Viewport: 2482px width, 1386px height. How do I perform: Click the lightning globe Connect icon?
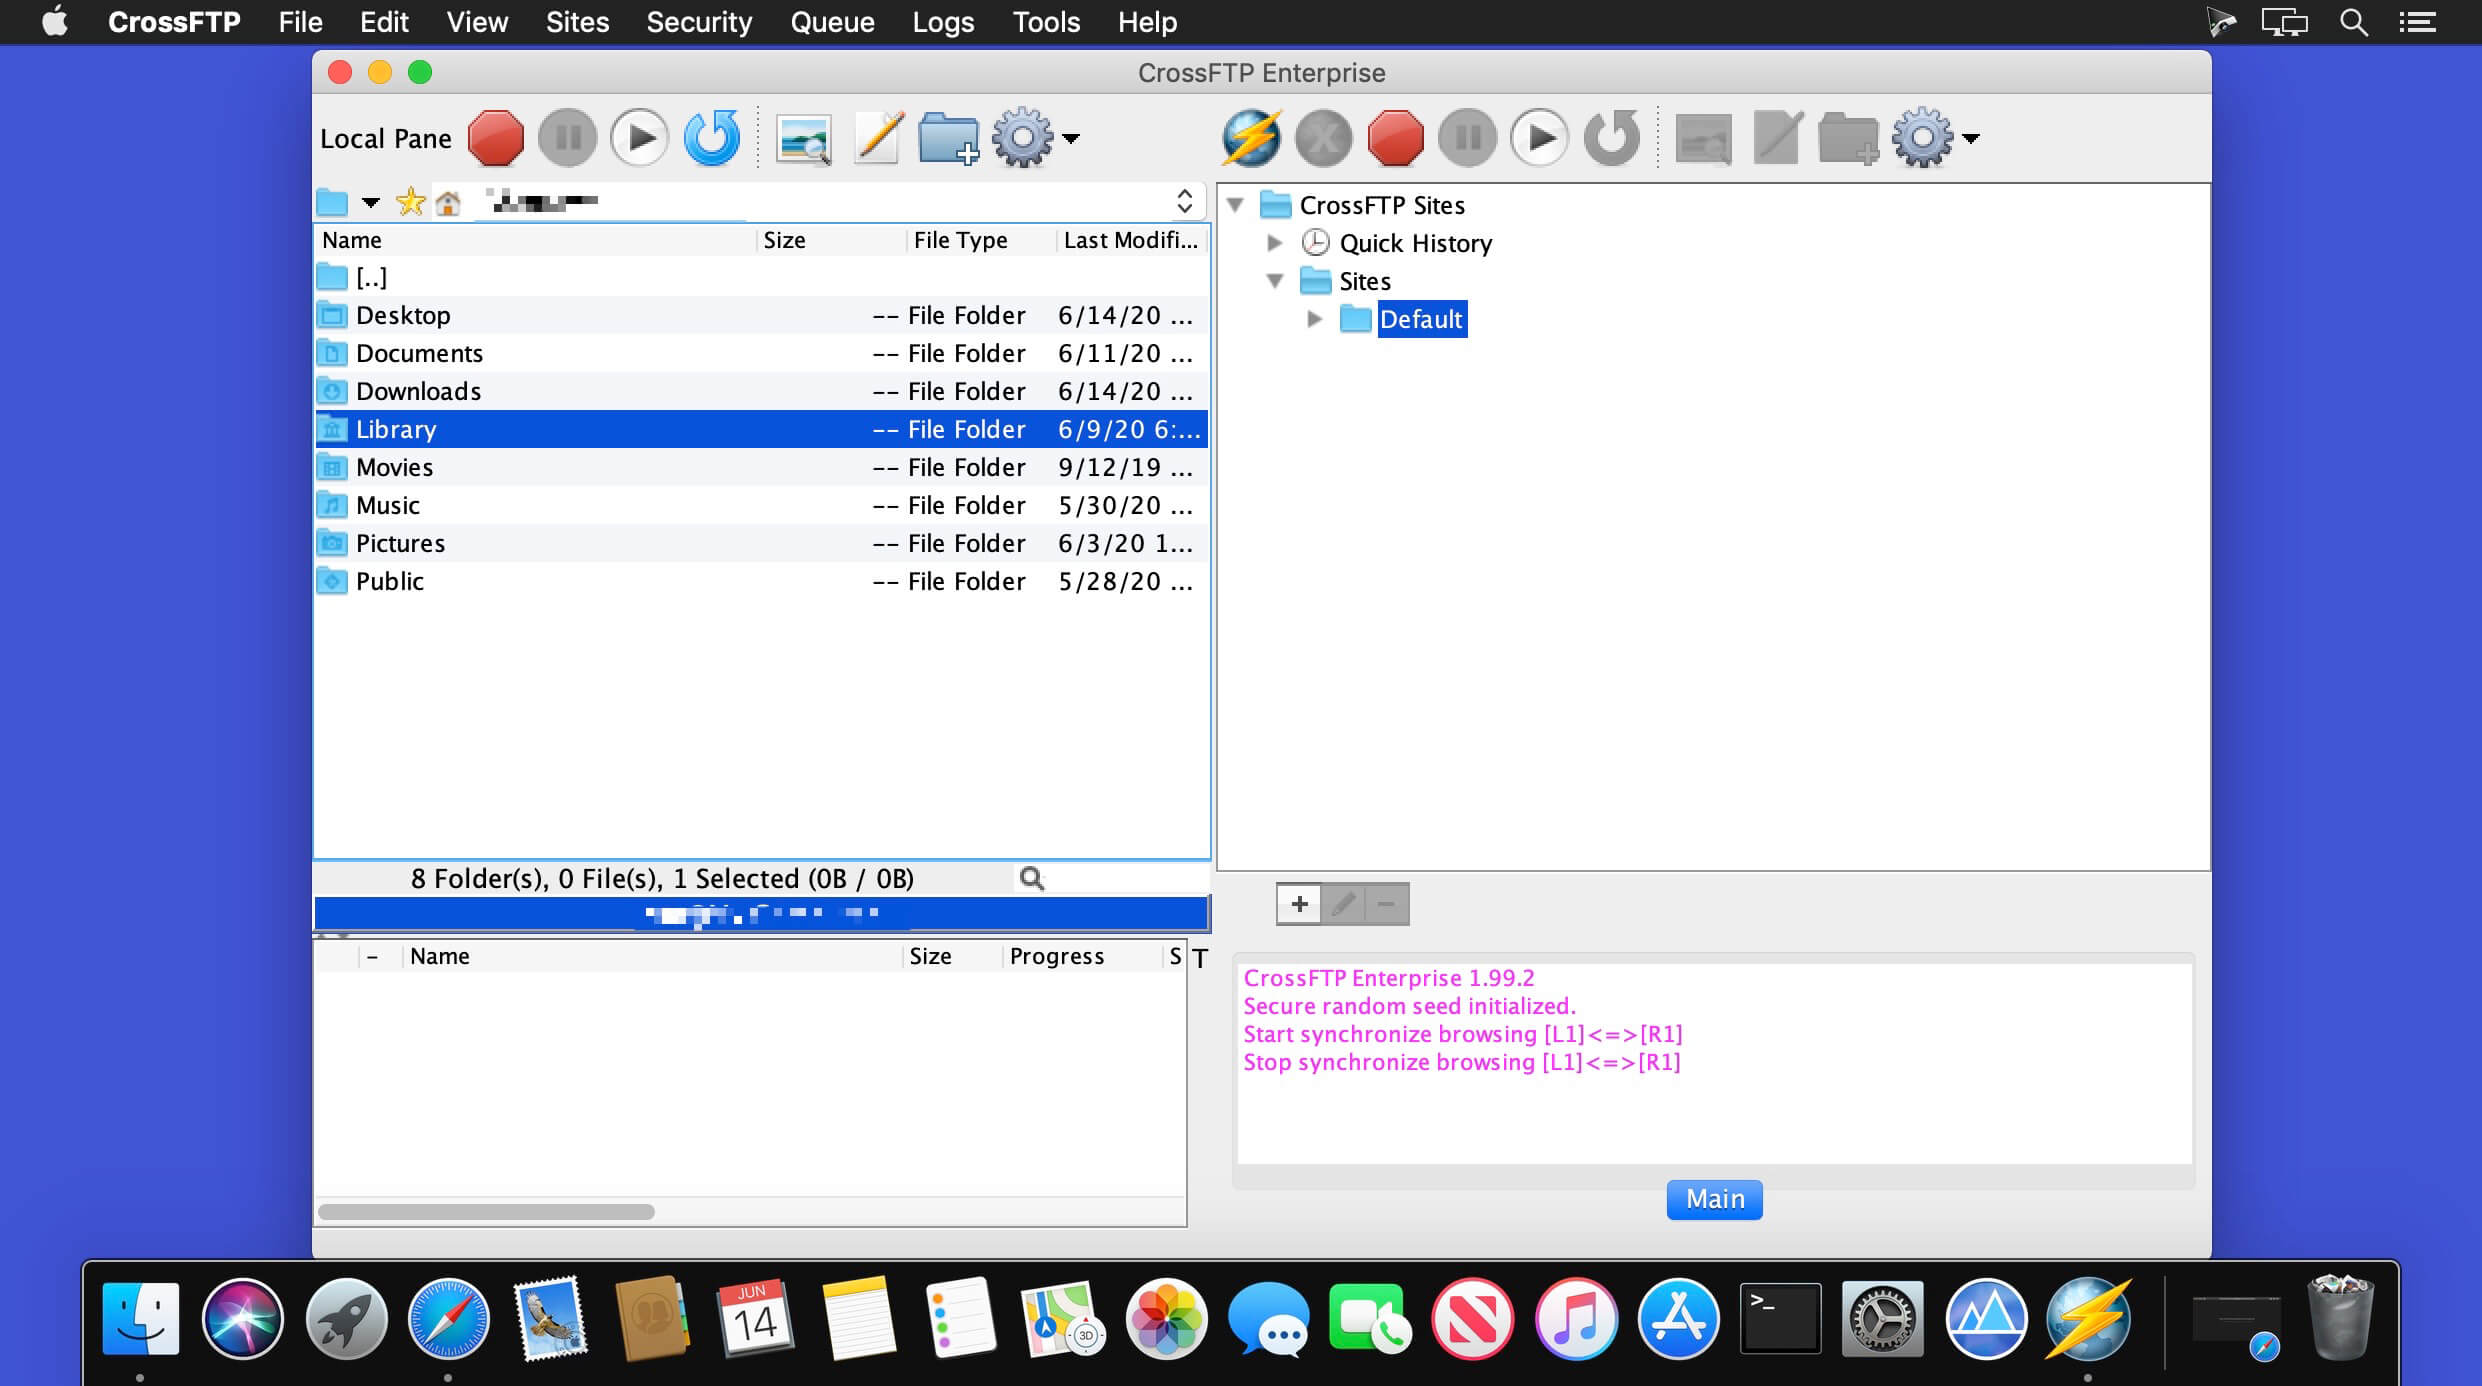1251,138
